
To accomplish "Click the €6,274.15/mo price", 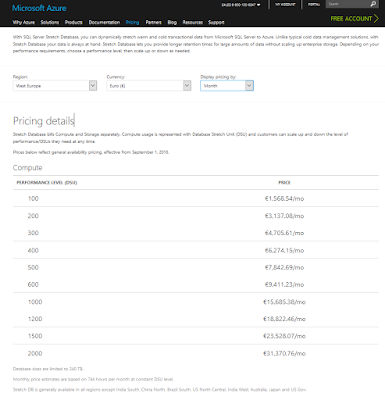I will 284,250.
